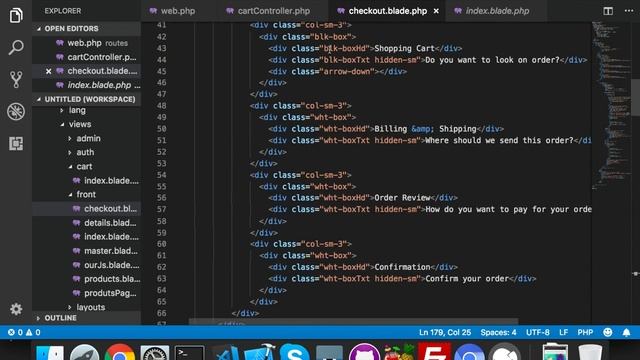The height and width of the screenshot is (360, 640).
Task: Launch Google Chrome from the dock
Action: 120,353
